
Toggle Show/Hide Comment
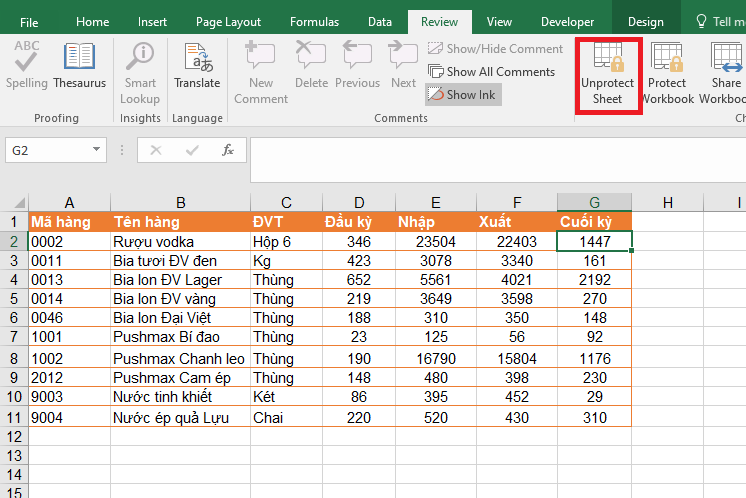click(495, 48)
